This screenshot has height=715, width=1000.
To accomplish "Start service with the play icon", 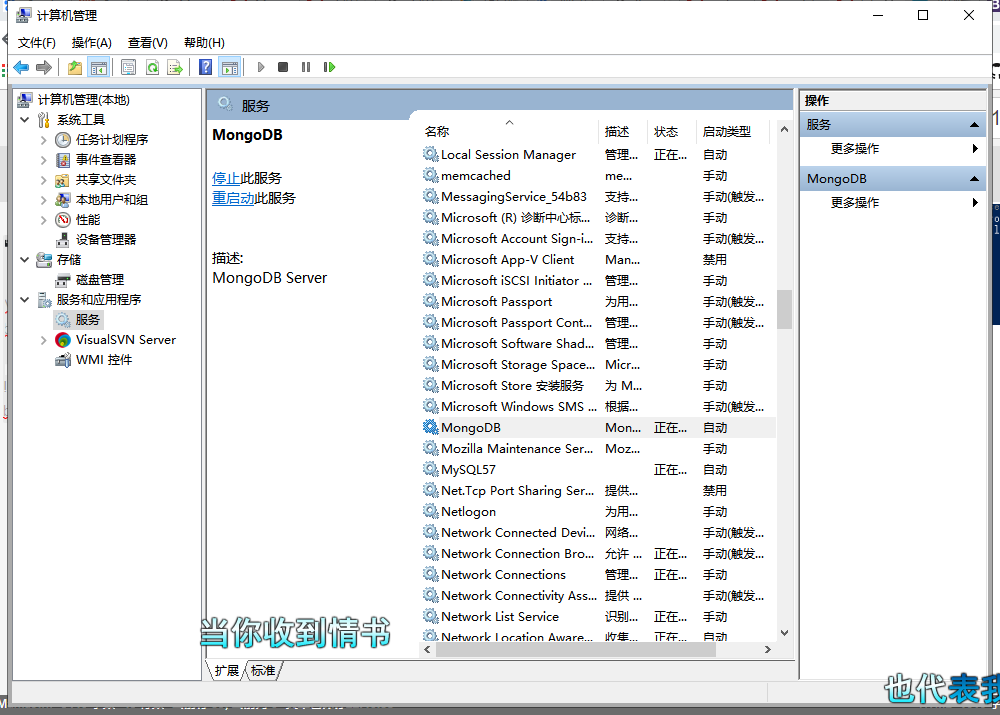I will pos(261,67).
